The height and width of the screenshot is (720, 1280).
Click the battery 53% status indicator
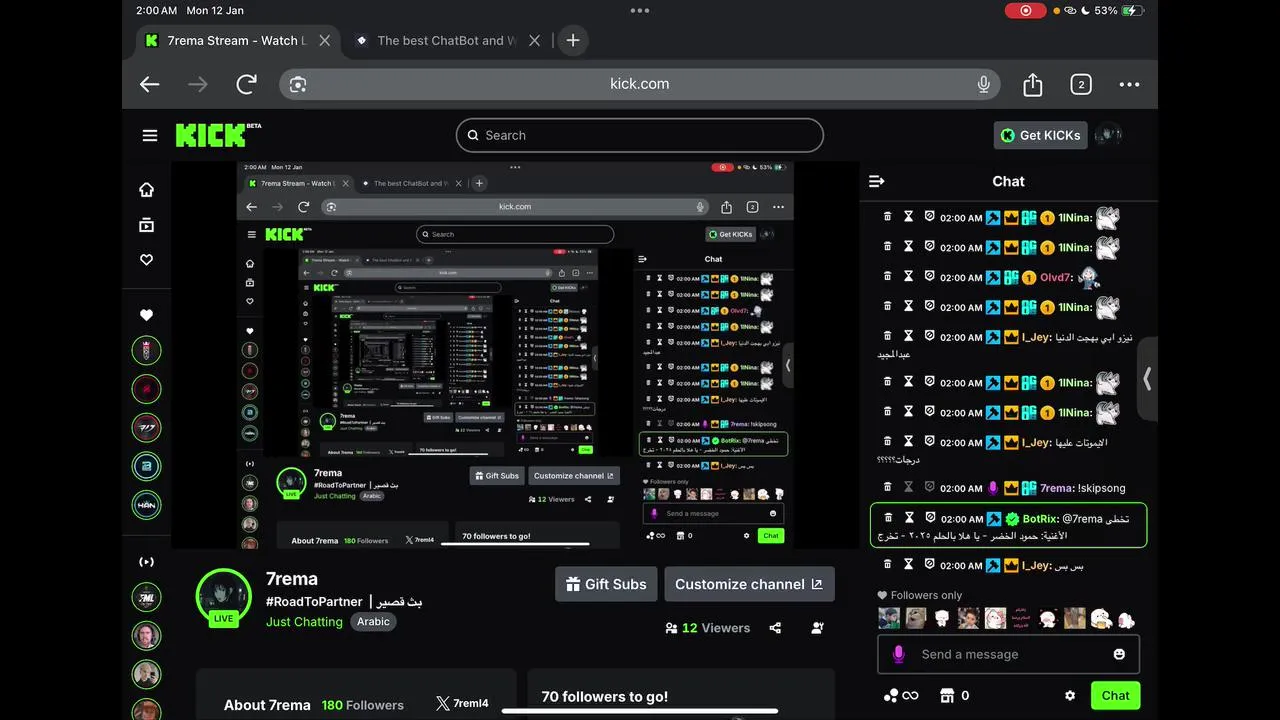coord(1118,10)
